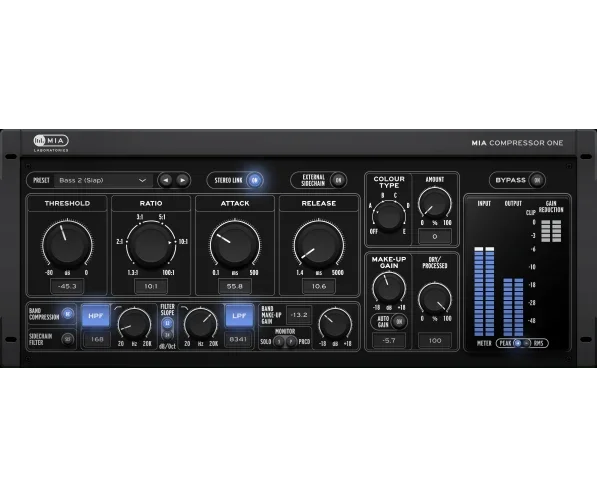Toggle the Band Compression ON button

point(68,314)
